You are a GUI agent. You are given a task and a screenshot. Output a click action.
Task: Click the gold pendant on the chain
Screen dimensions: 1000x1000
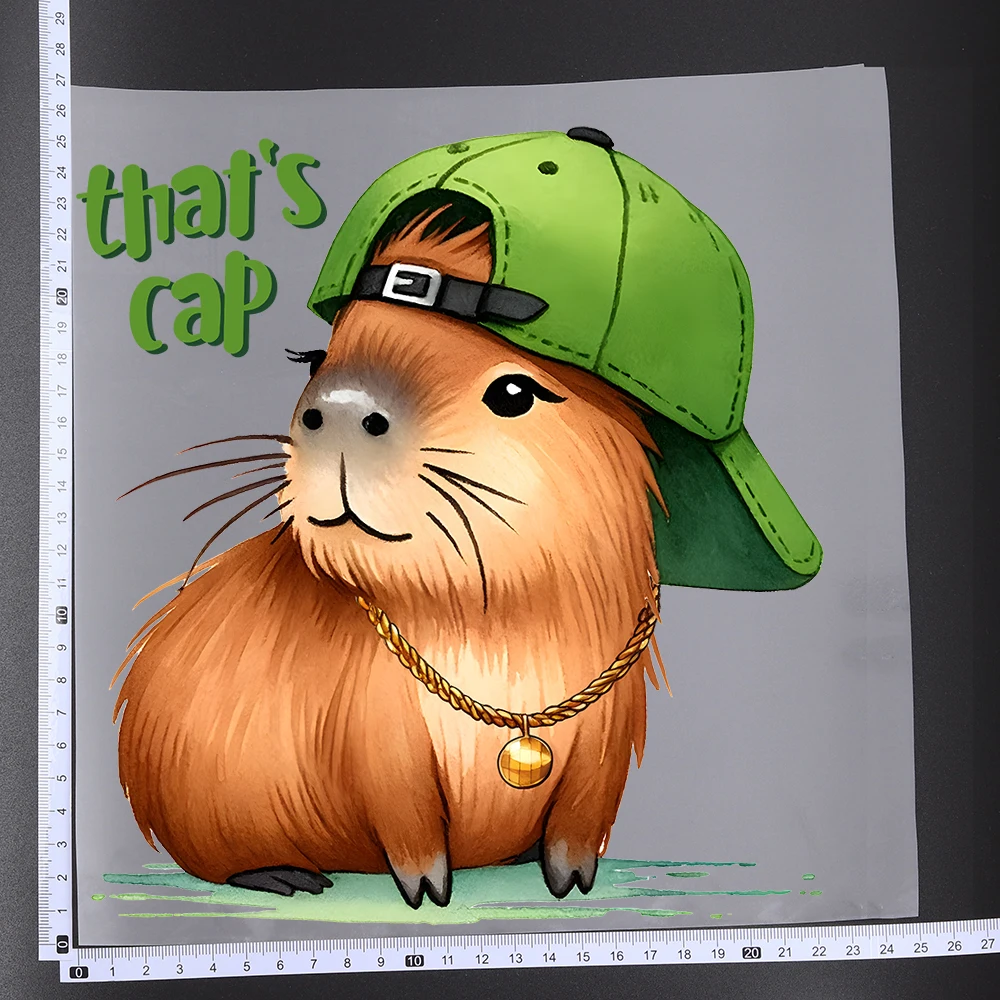click(x=525, y=761)
